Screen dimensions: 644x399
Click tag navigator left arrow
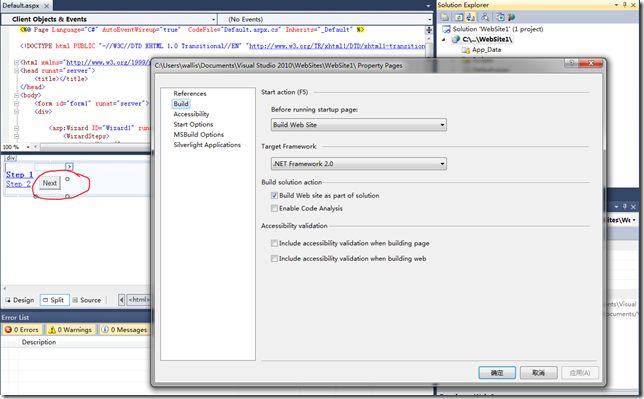(122, 300)
